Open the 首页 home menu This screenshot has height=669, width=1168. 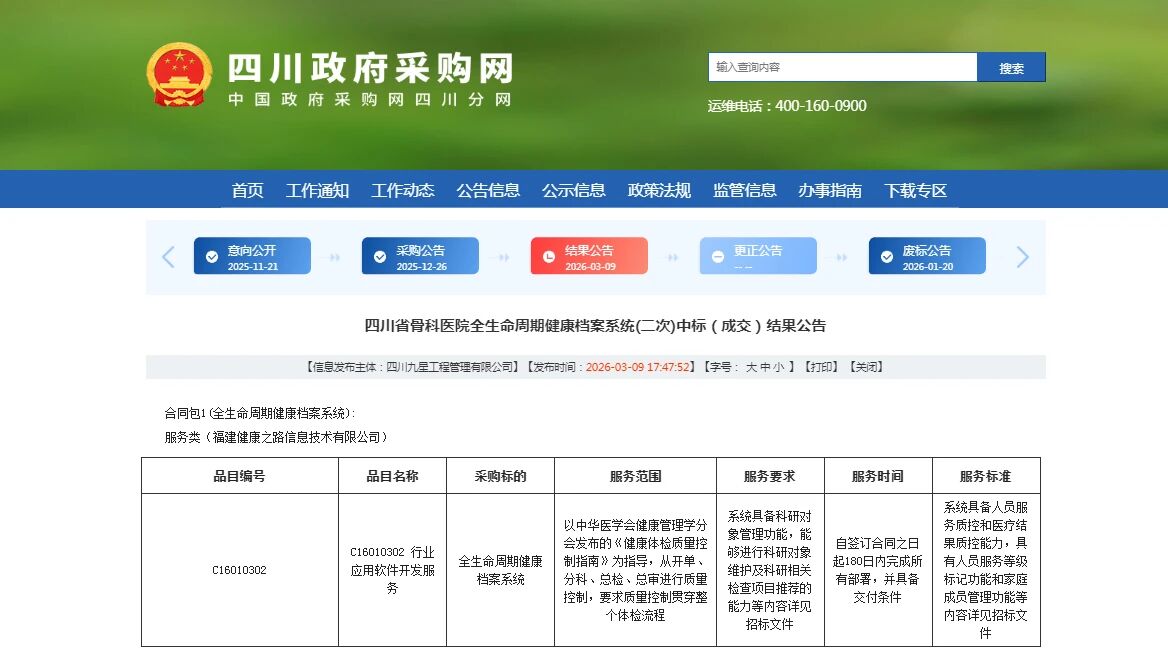pos(247,190)
